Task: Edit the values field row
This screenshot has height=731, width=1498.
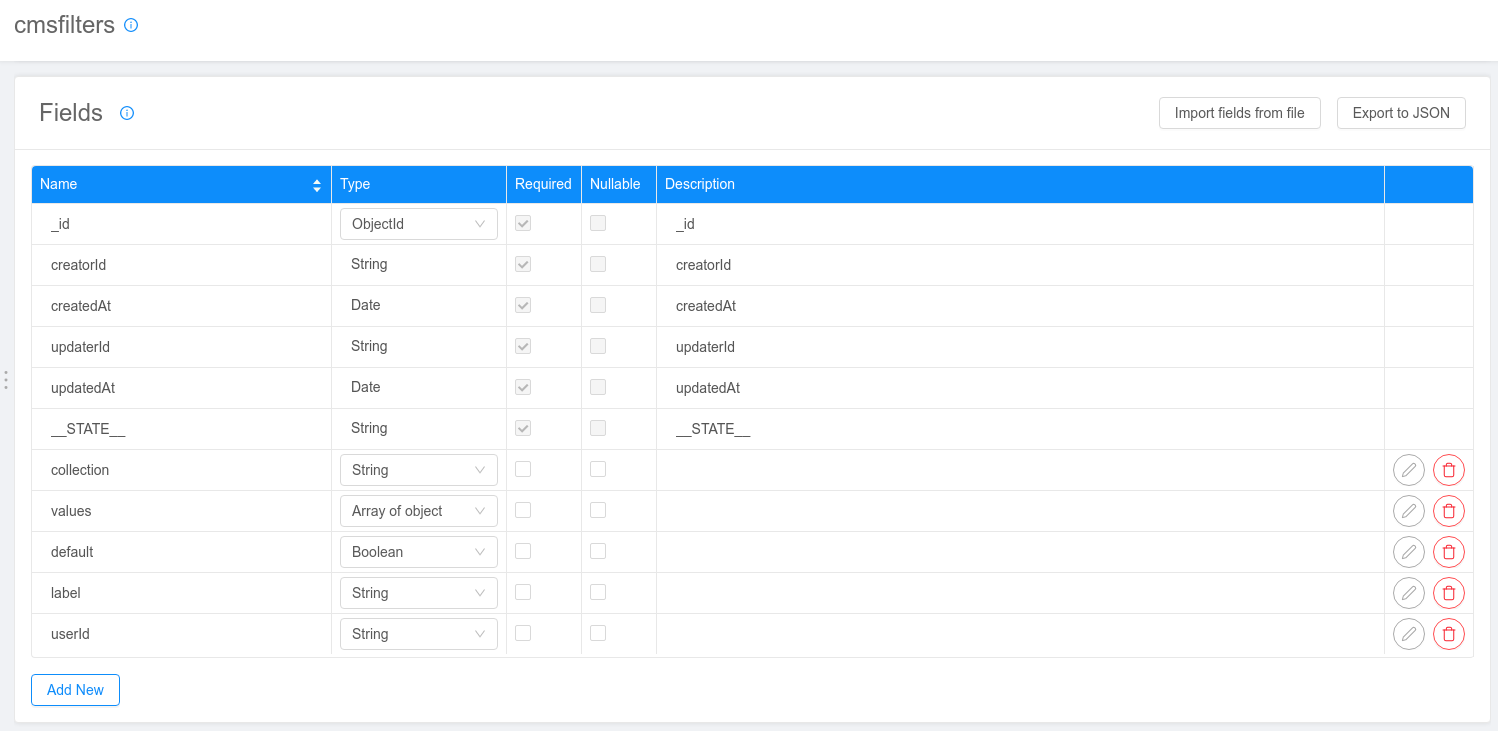Action: coord(1408,511)
